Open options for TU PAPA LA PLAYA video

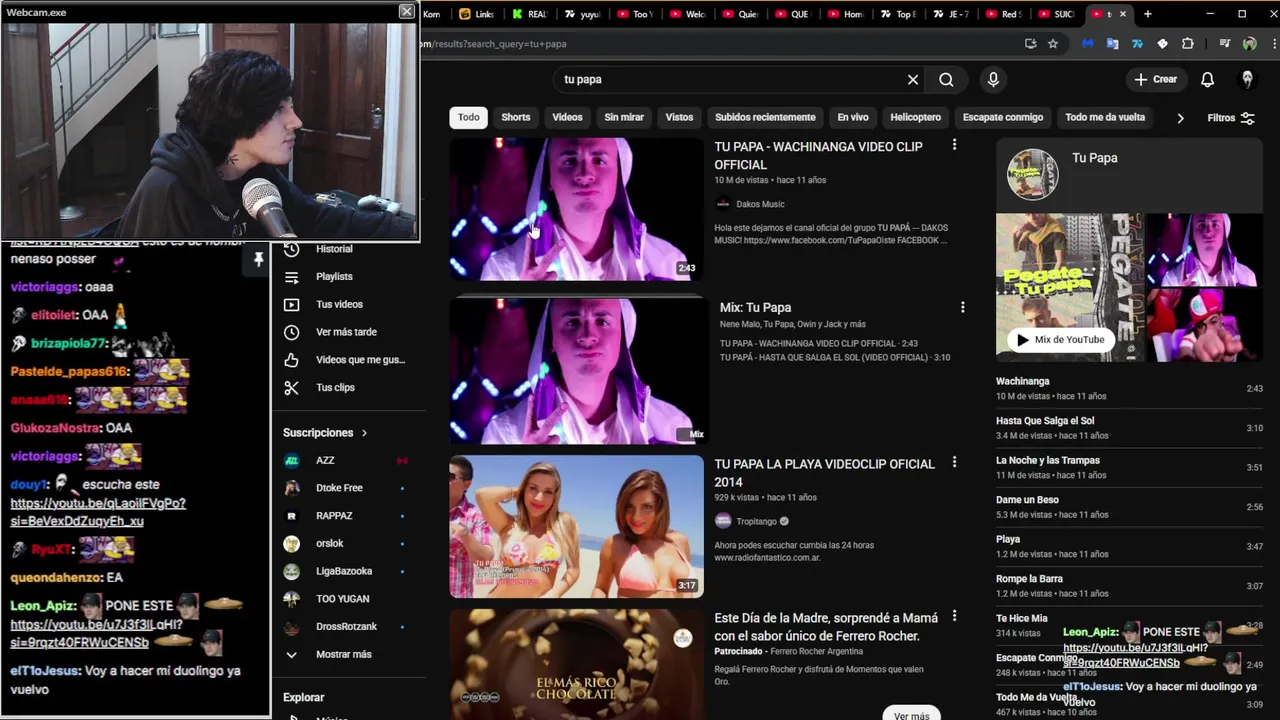[954, 462]
